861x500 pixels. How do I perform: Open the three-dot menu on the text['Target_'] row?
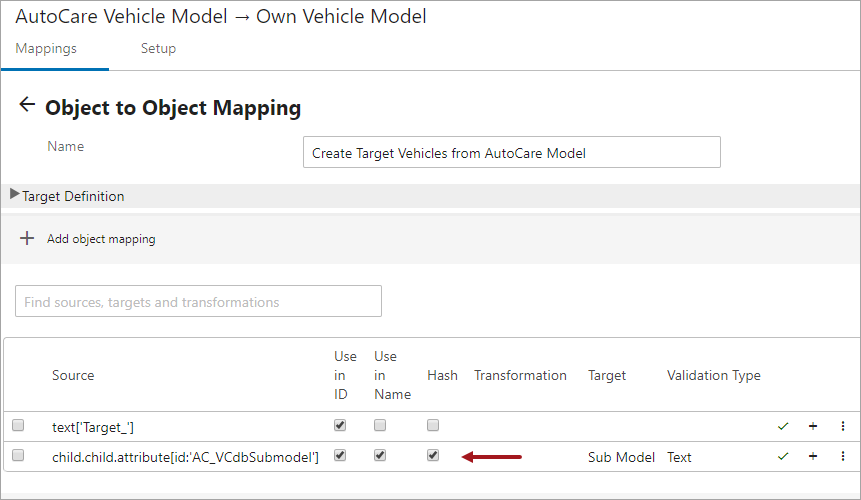pyautogui.click(x=843, y=426)
